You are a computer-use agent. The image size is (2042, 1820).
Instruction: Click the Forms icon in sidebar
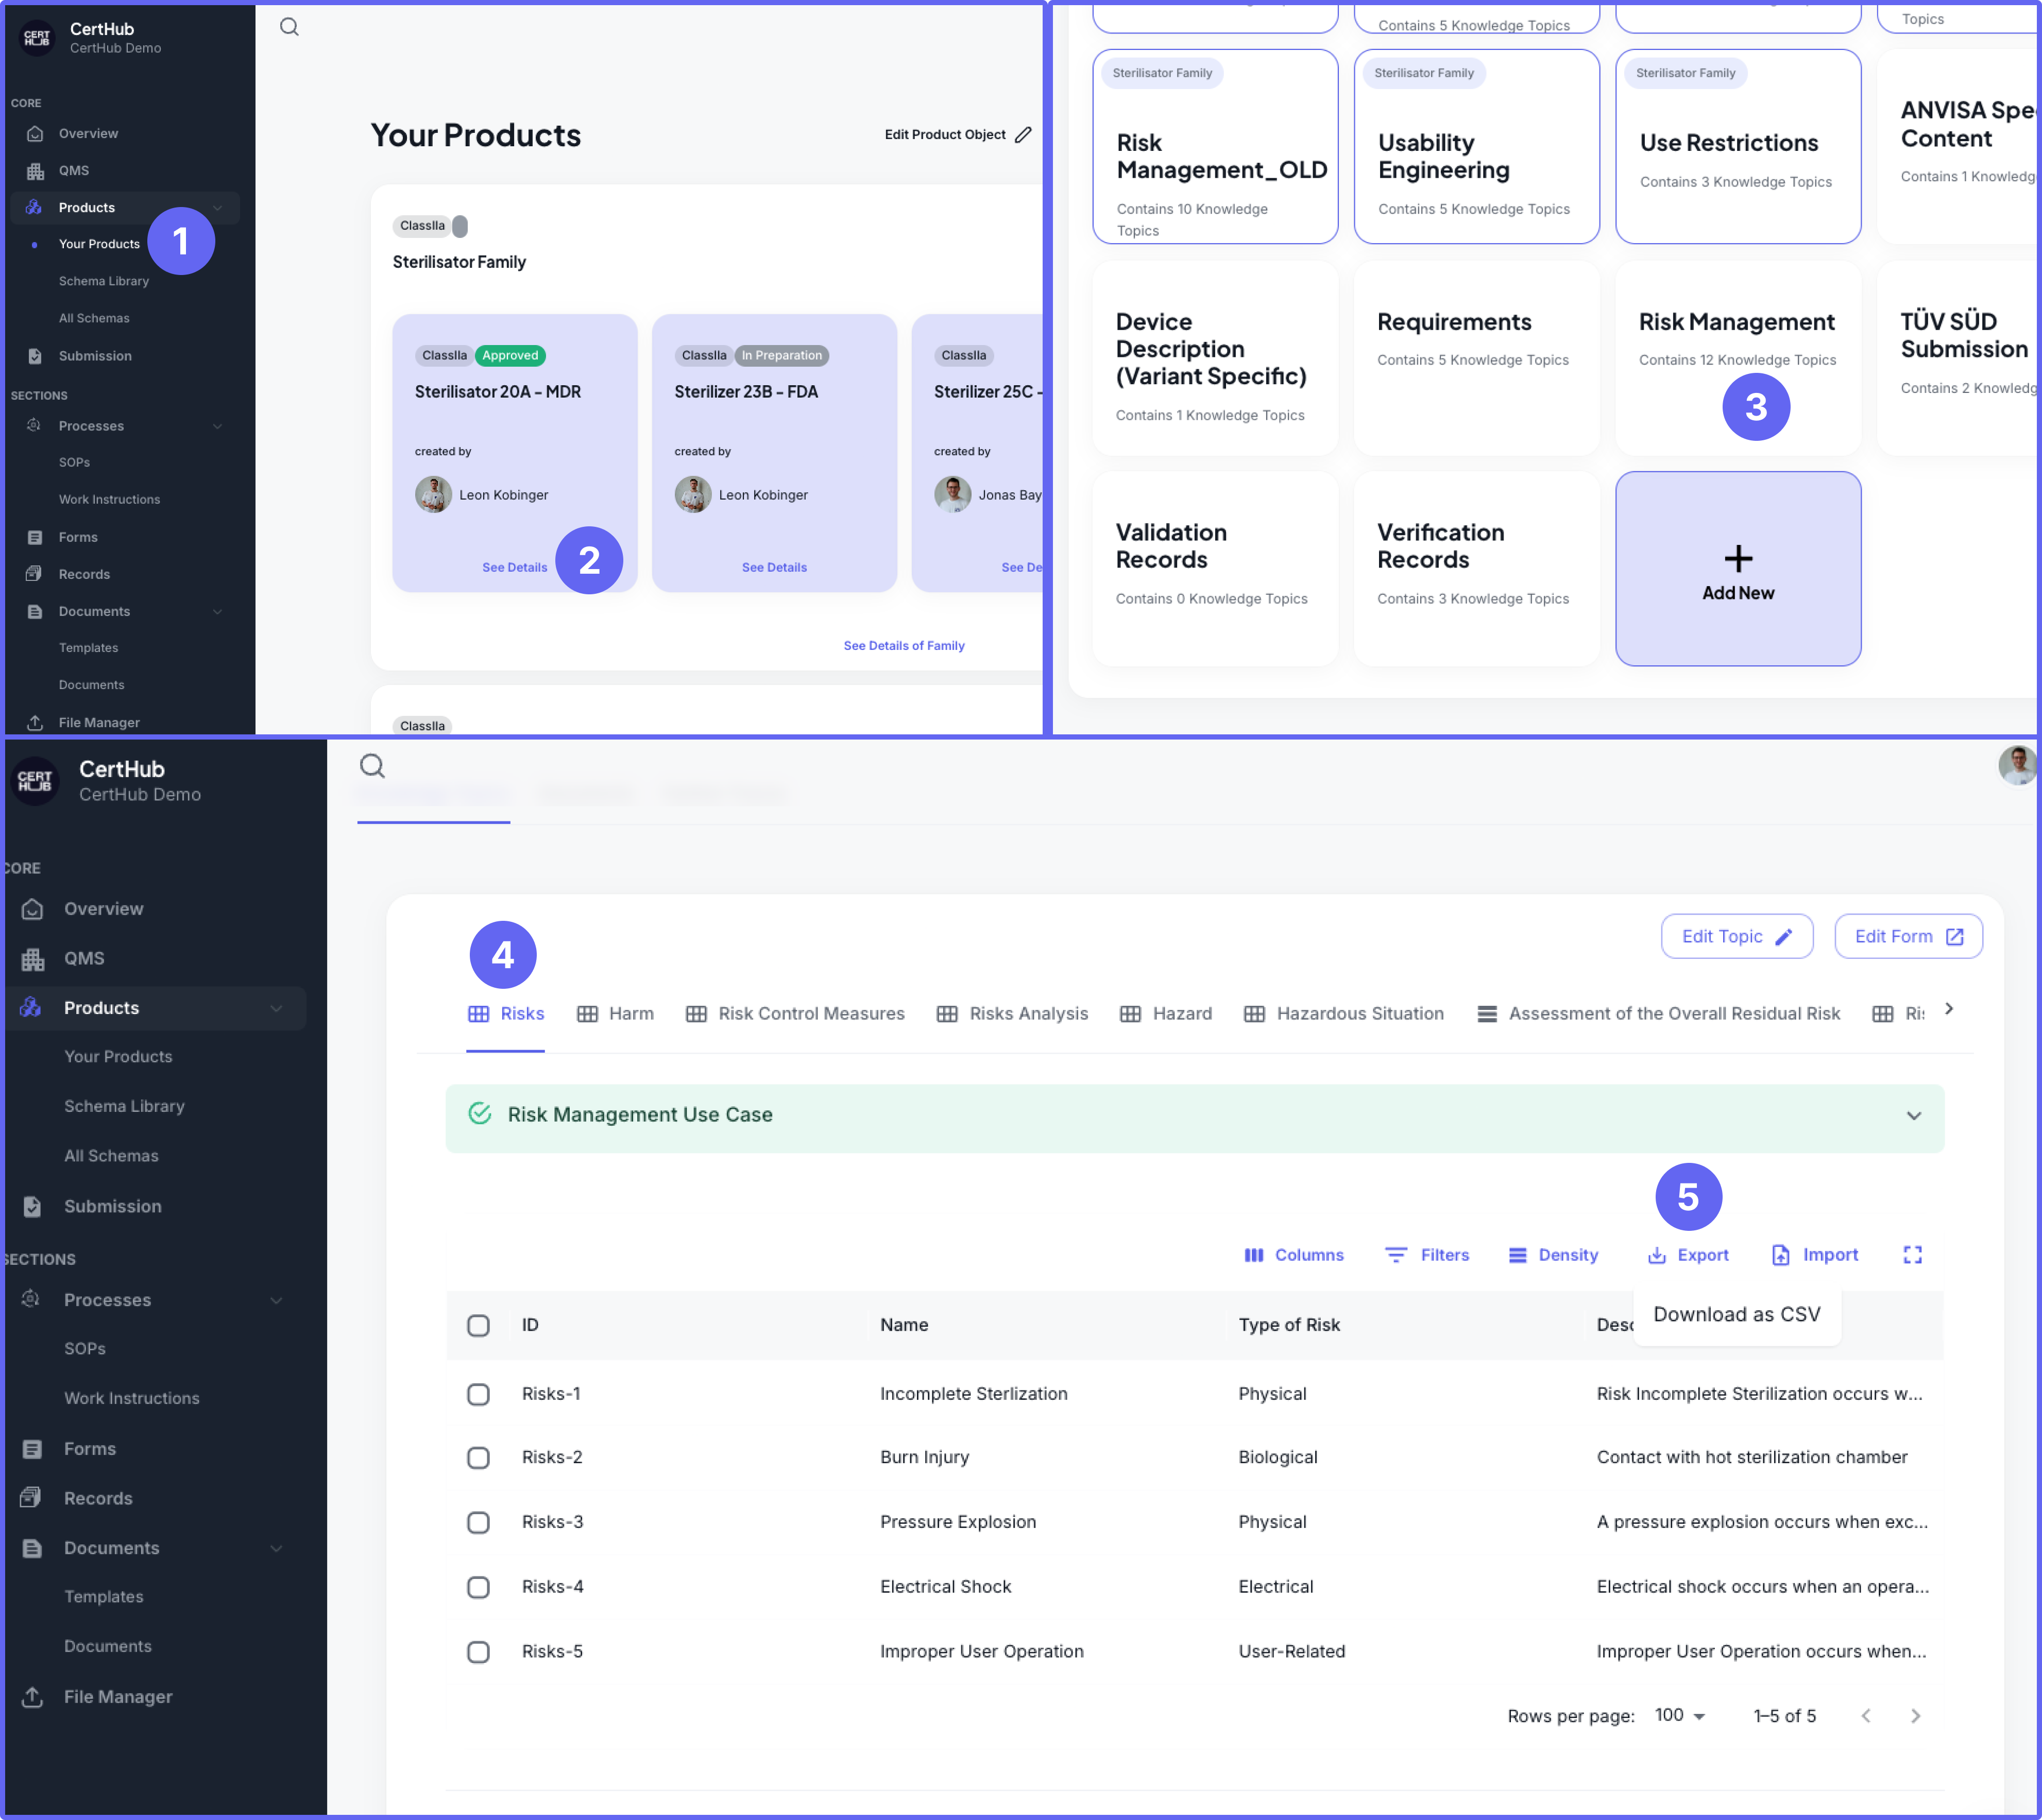click(x=33, y=1448)
